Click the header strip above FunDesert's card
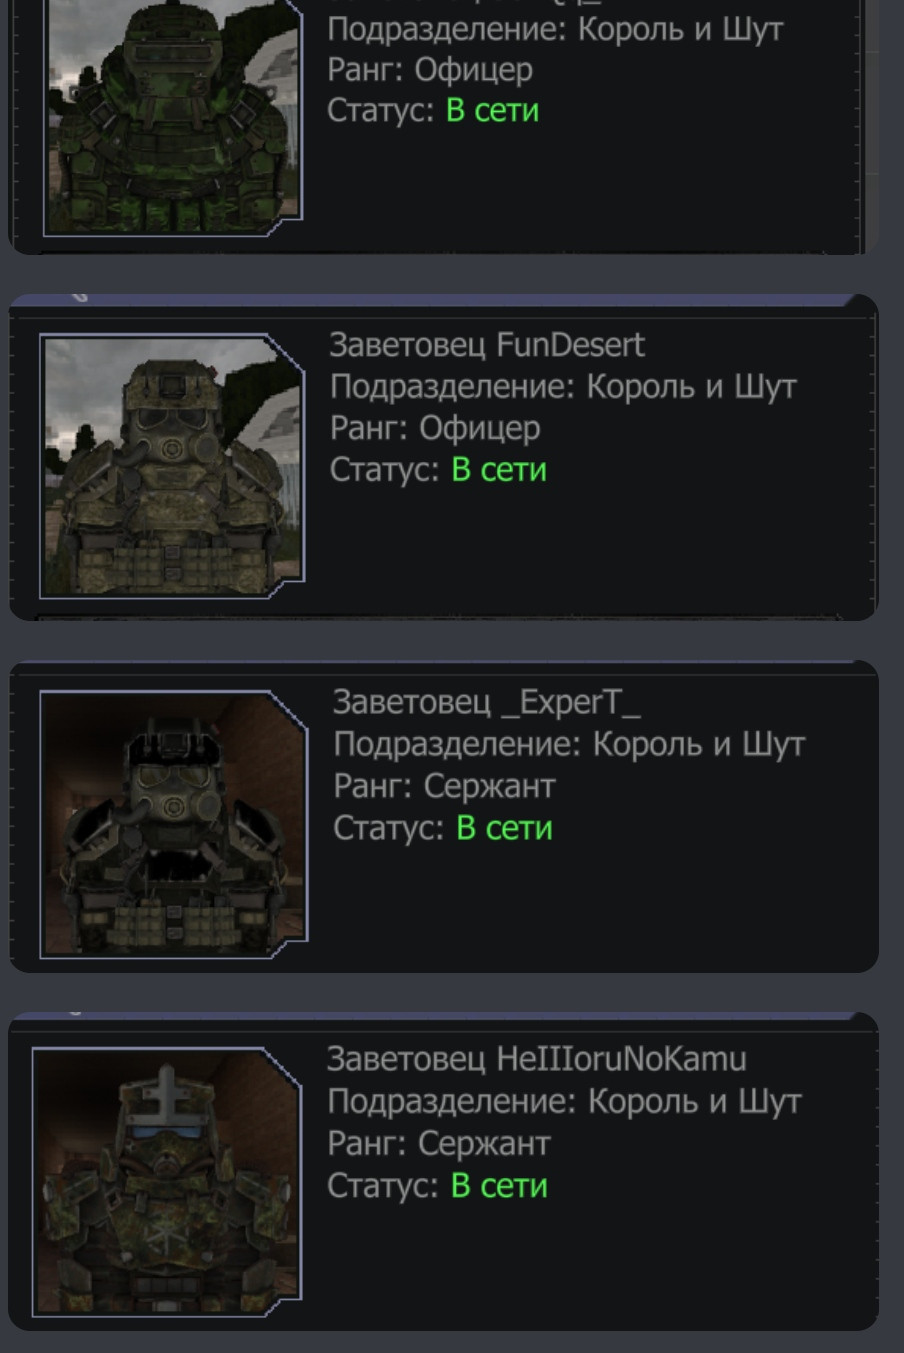This screenshot has height=1353, width=904. 443,300
